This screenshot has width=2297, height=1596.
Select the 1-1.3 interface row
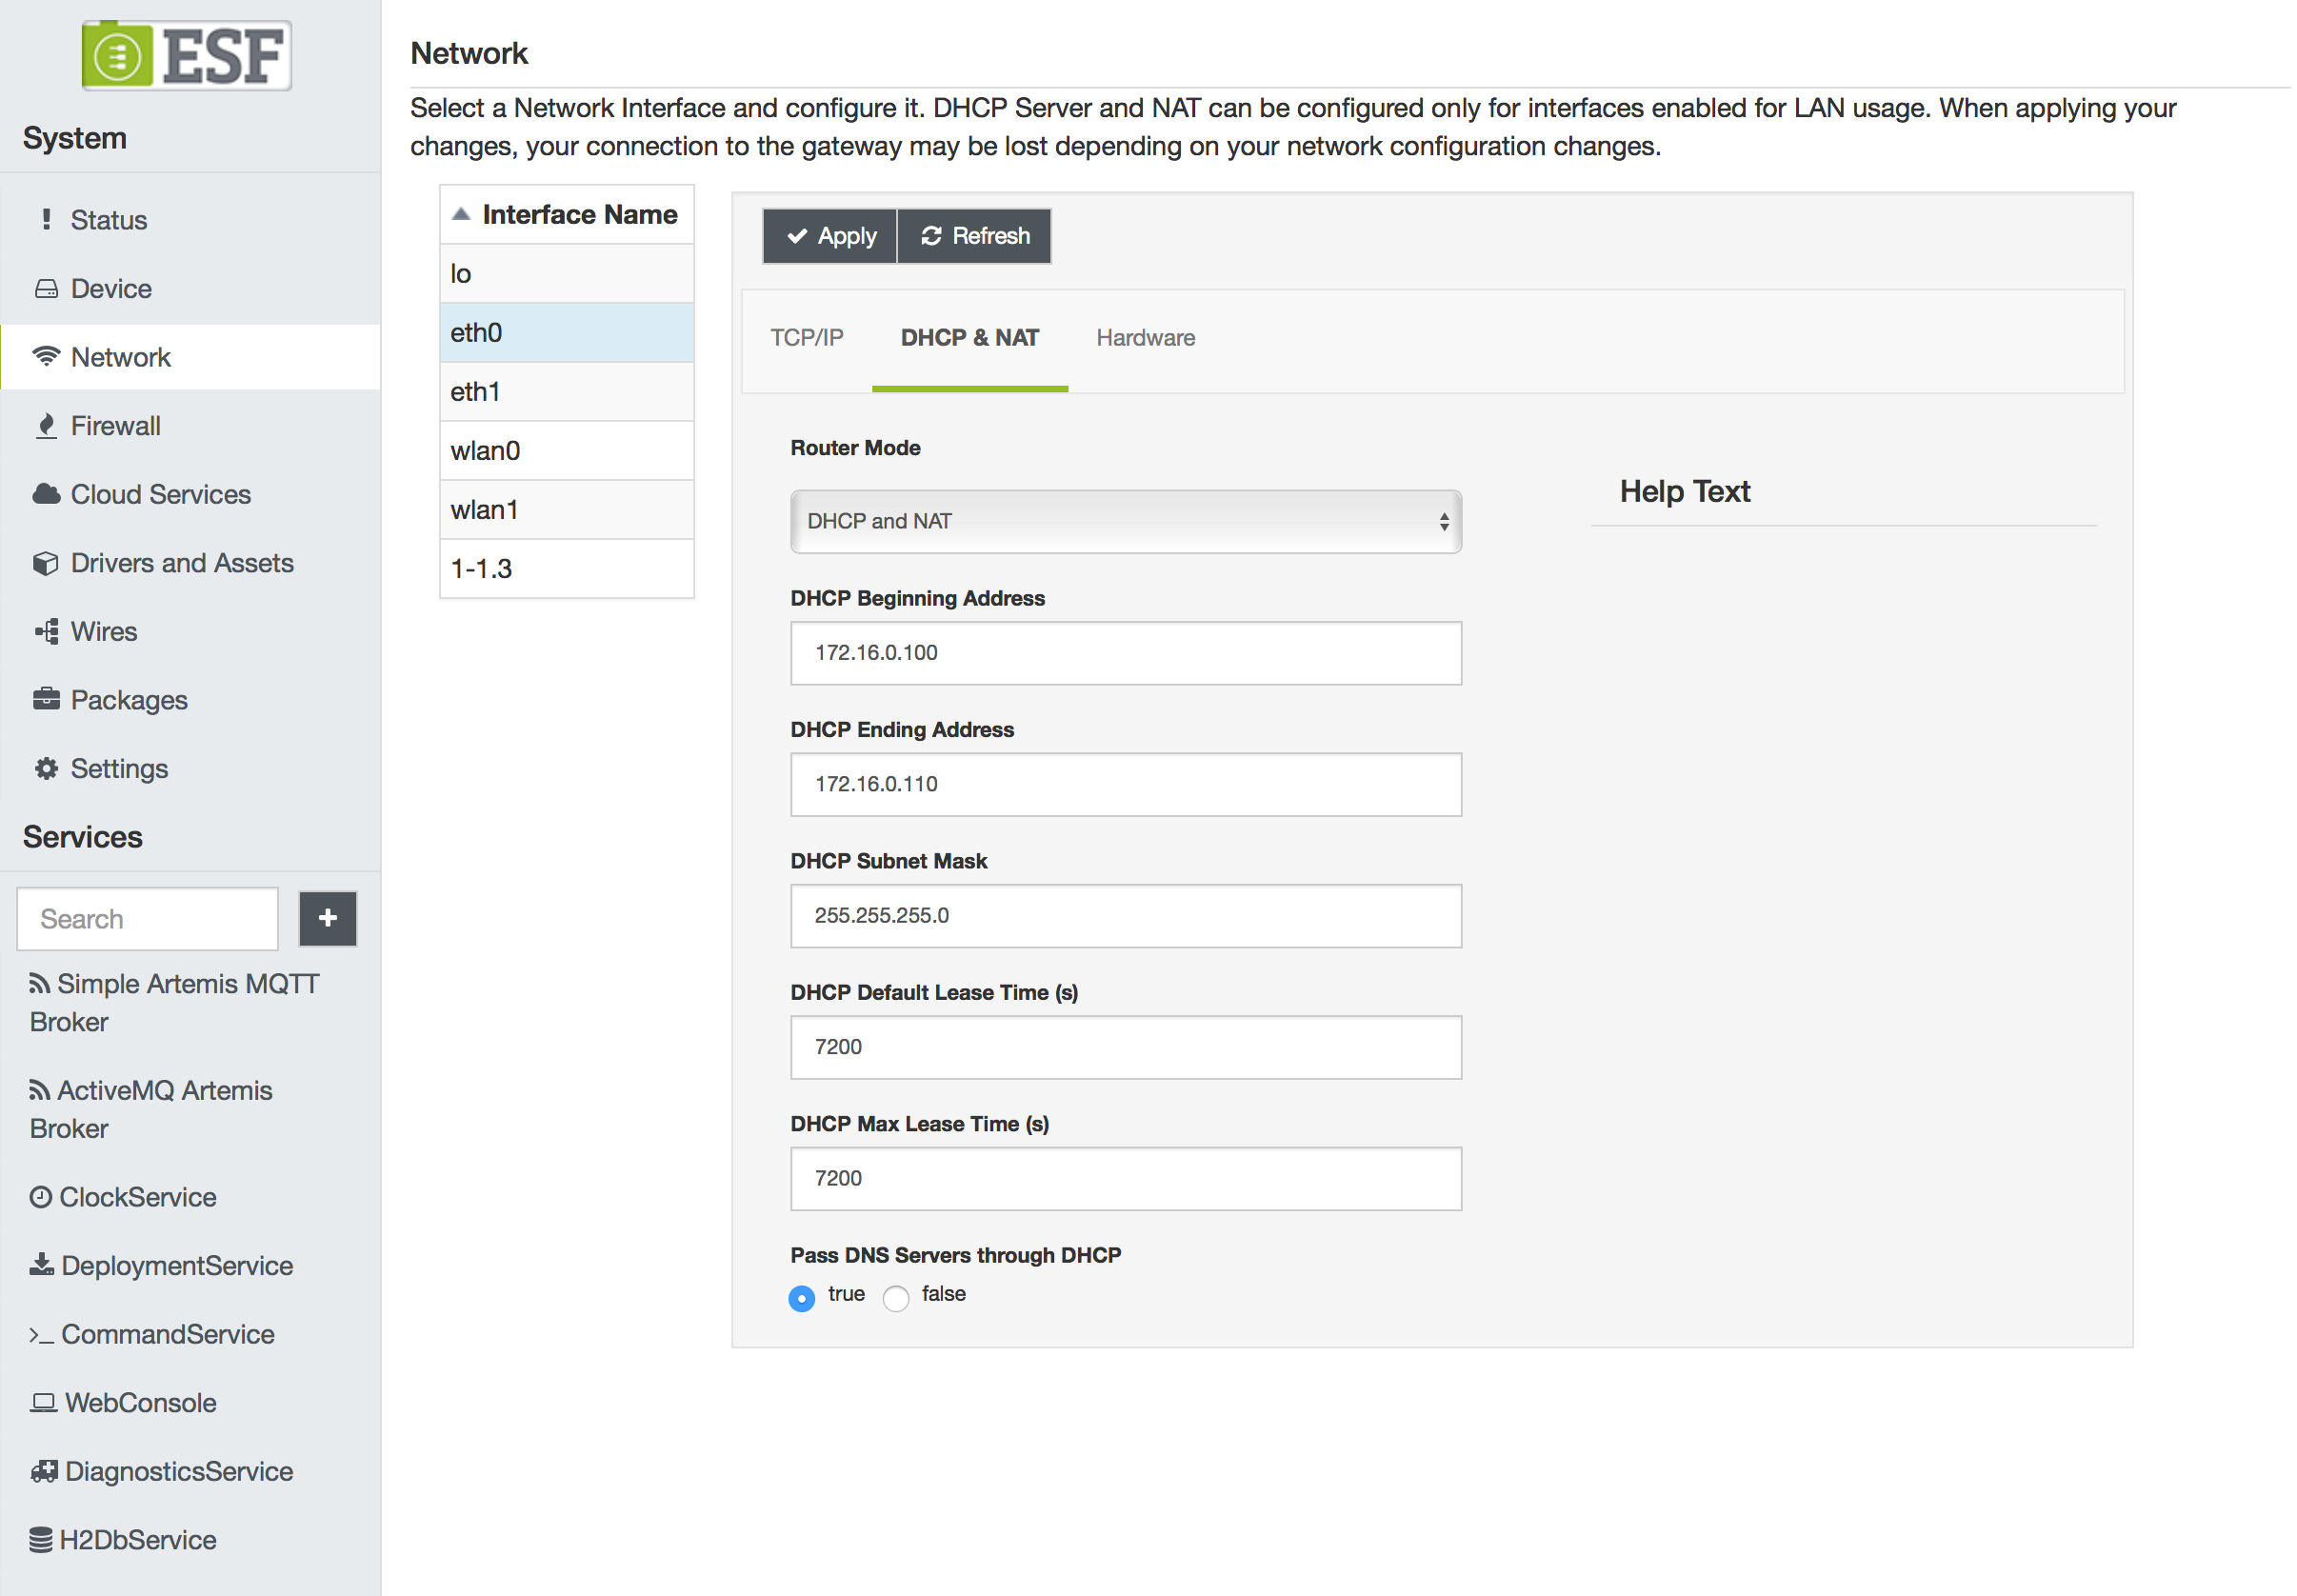pyautogui.click(x=567, y=569)
